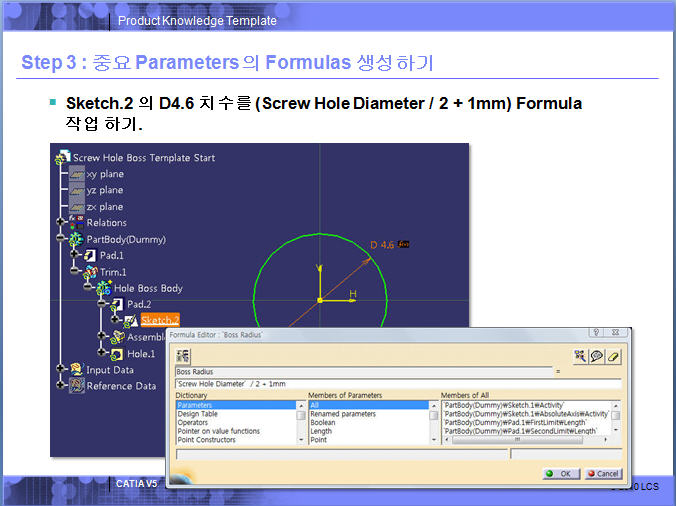Expand the Relations tree node

[60, 223]
